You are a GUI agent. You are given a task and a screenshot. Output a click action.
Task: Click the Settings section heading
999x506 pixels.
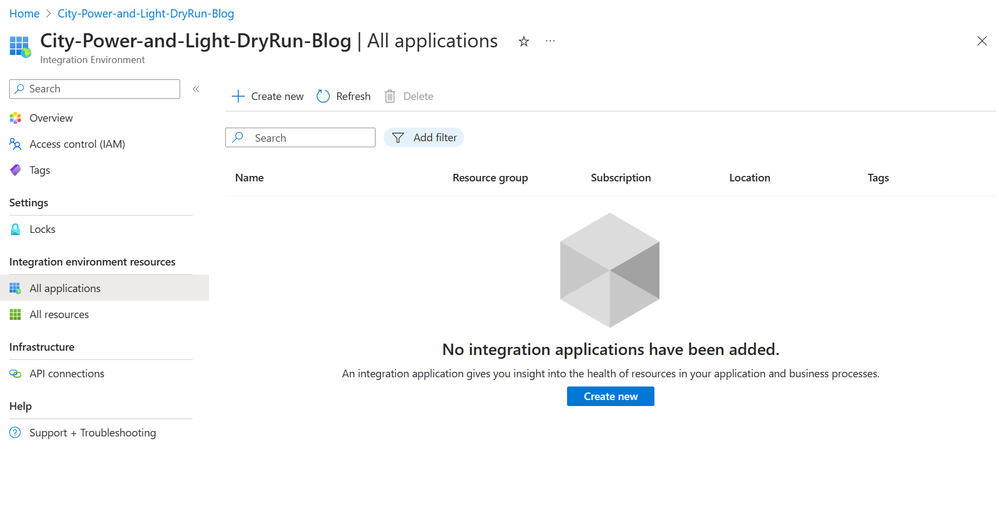tap(29, 203)
